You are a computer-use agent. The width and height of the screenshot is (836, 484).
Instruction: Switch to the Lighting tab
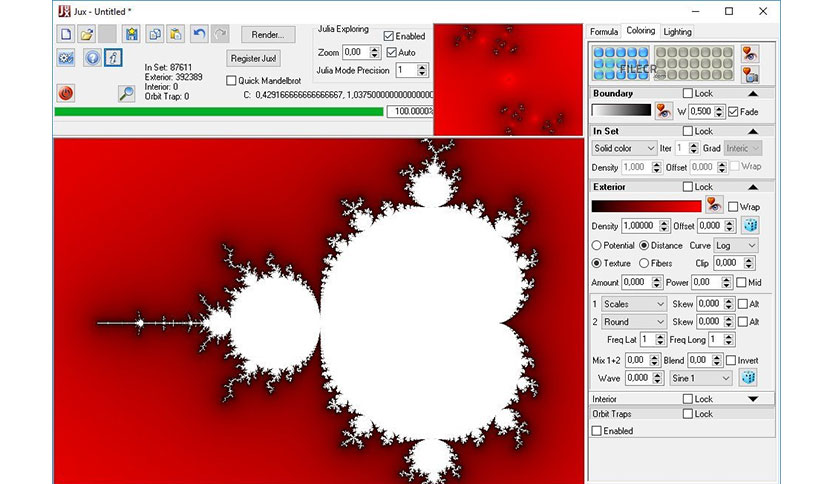point(677,32)
